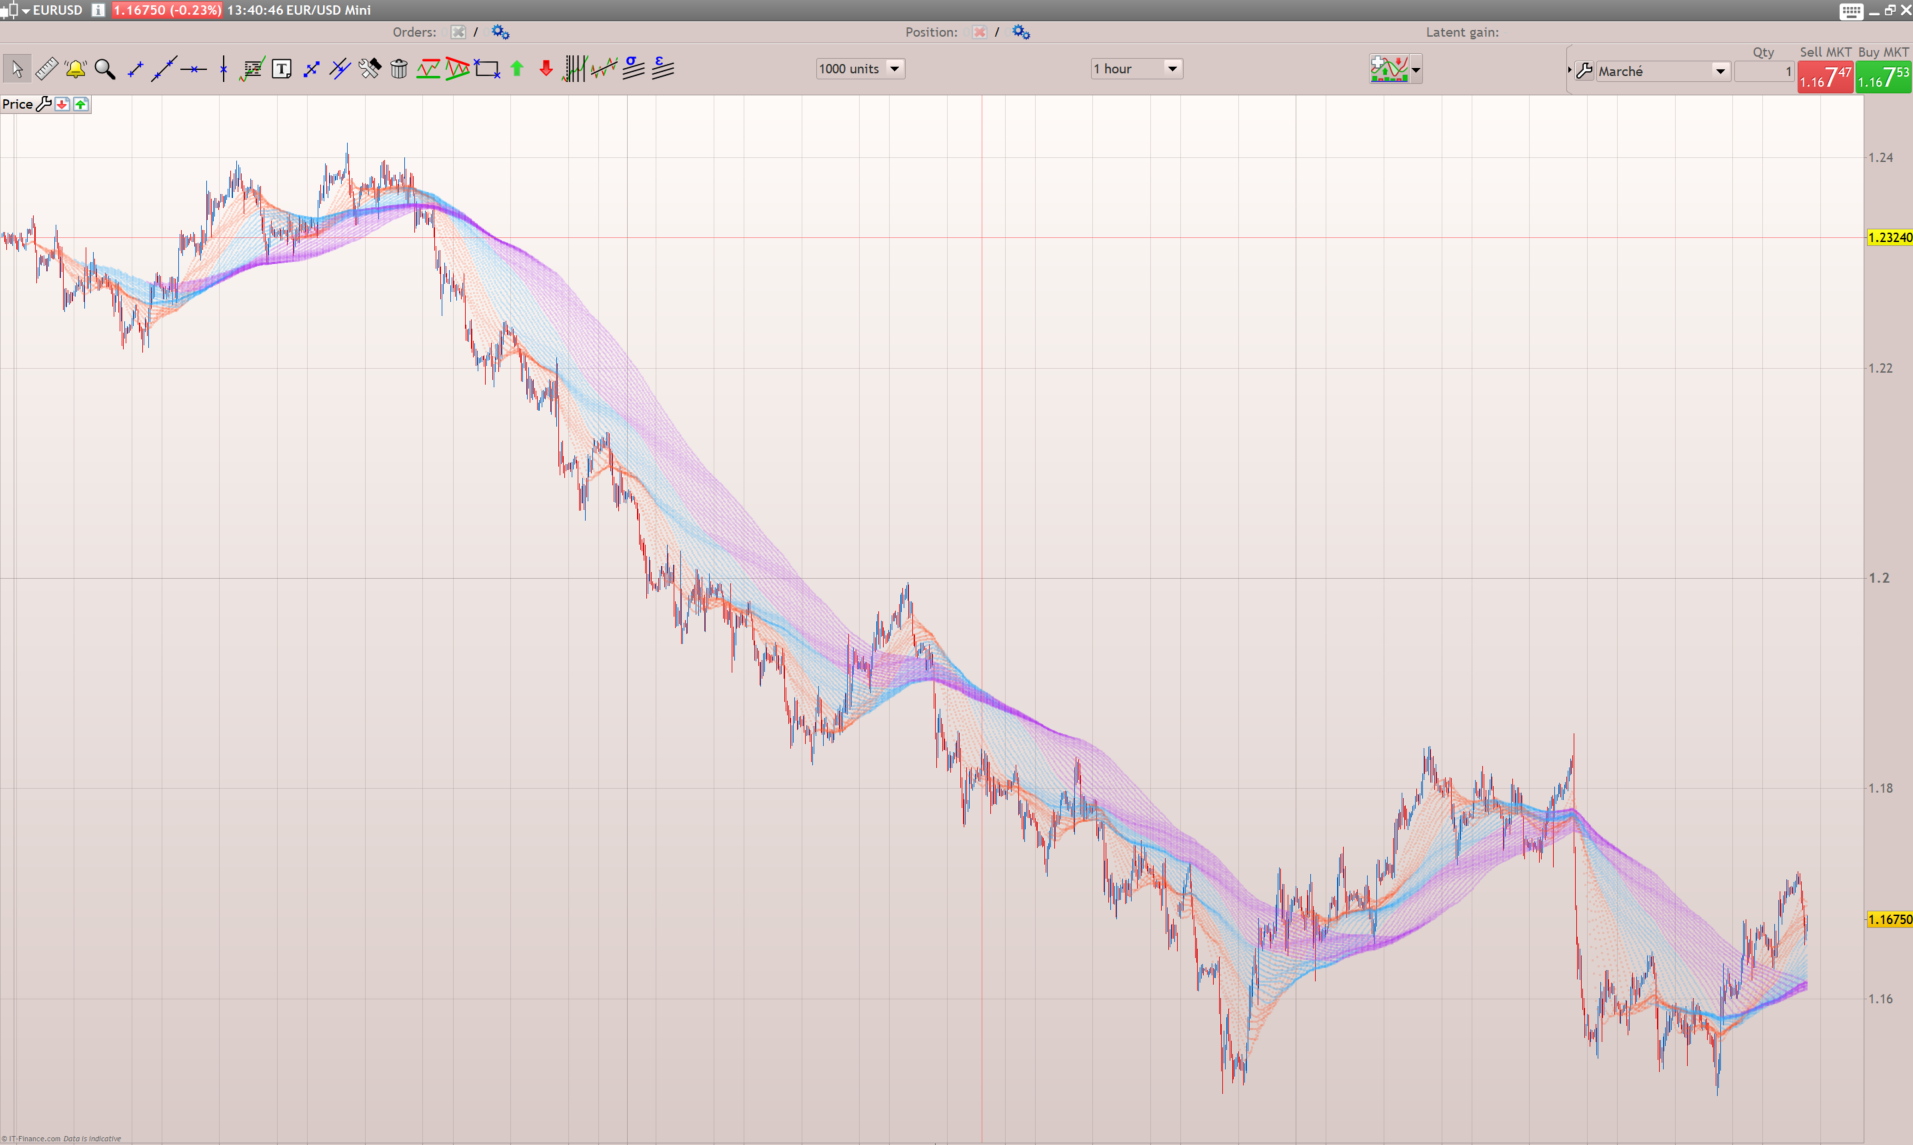
Task: Place a red down arrow marker
Action: click(546, 69)
